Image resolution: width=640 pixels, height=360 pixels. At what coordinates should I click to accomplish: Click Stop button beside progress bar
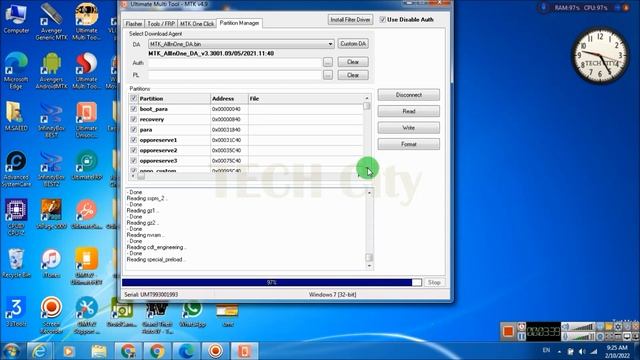pos(434,282)
